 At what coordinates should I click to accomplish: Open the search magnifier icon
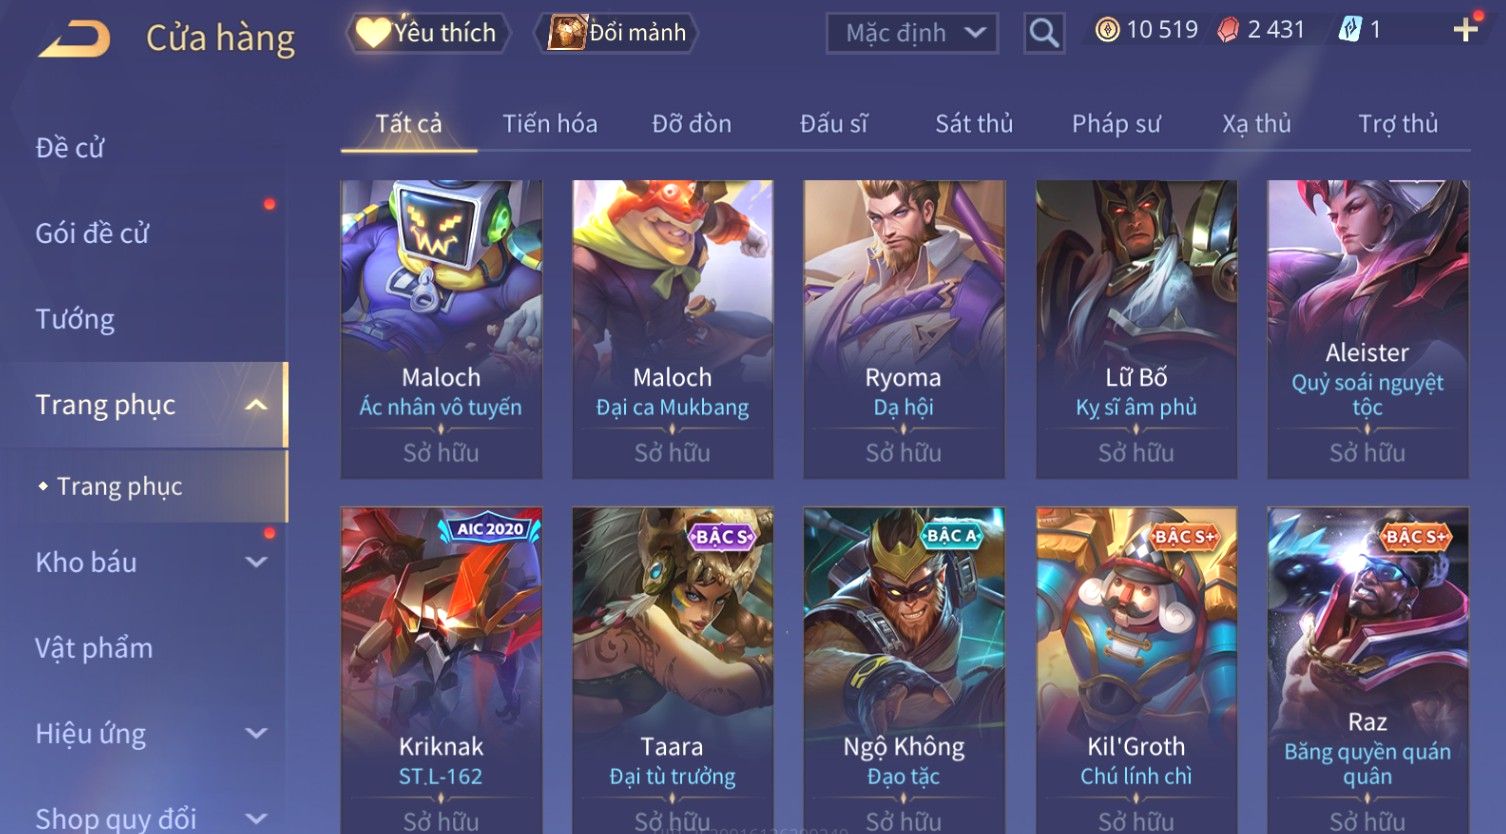[x=1044, y=33]
